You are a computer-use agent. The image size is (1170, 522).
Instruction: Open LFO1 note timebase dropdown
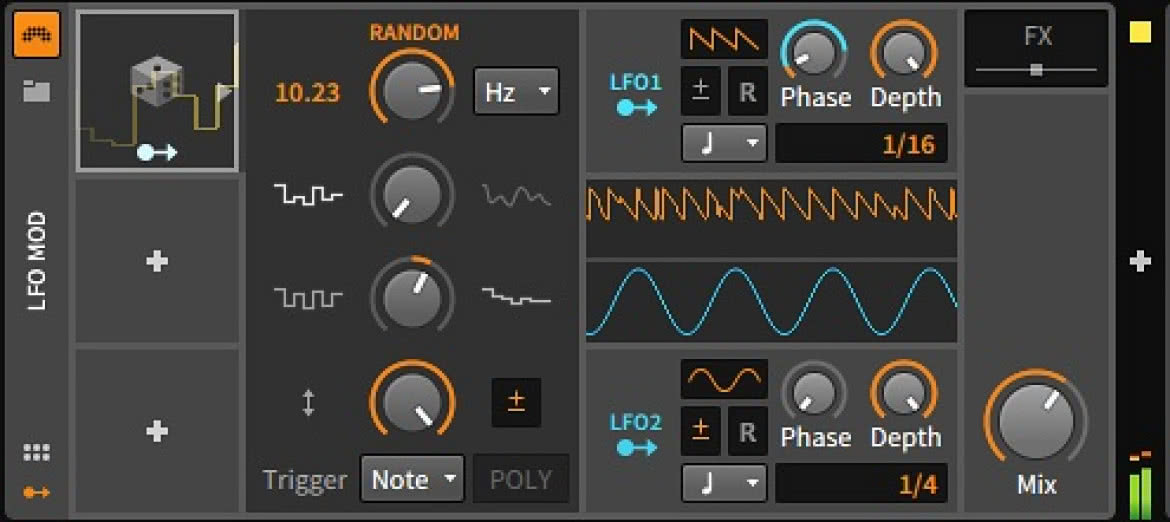[724, 142]
